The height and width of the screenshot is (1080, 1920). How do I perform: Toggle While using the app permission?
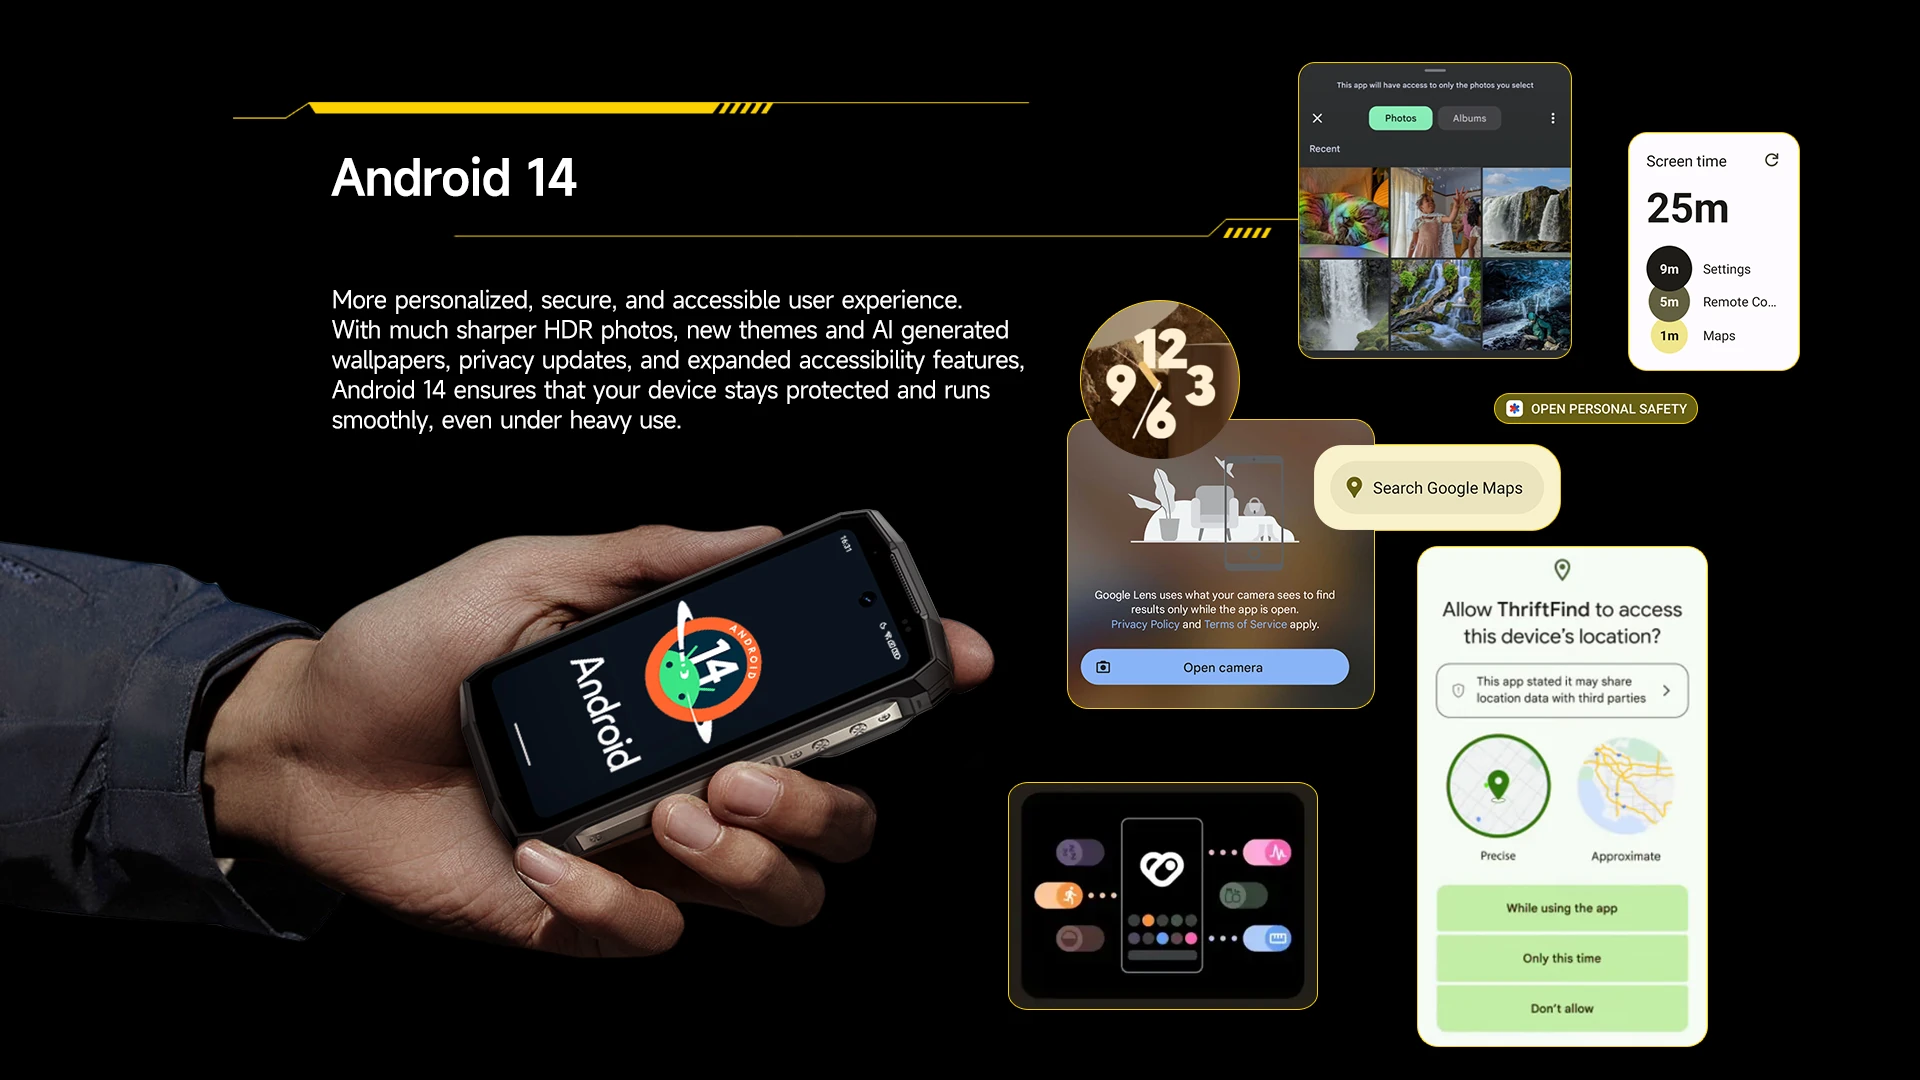tap(1561, 907)
